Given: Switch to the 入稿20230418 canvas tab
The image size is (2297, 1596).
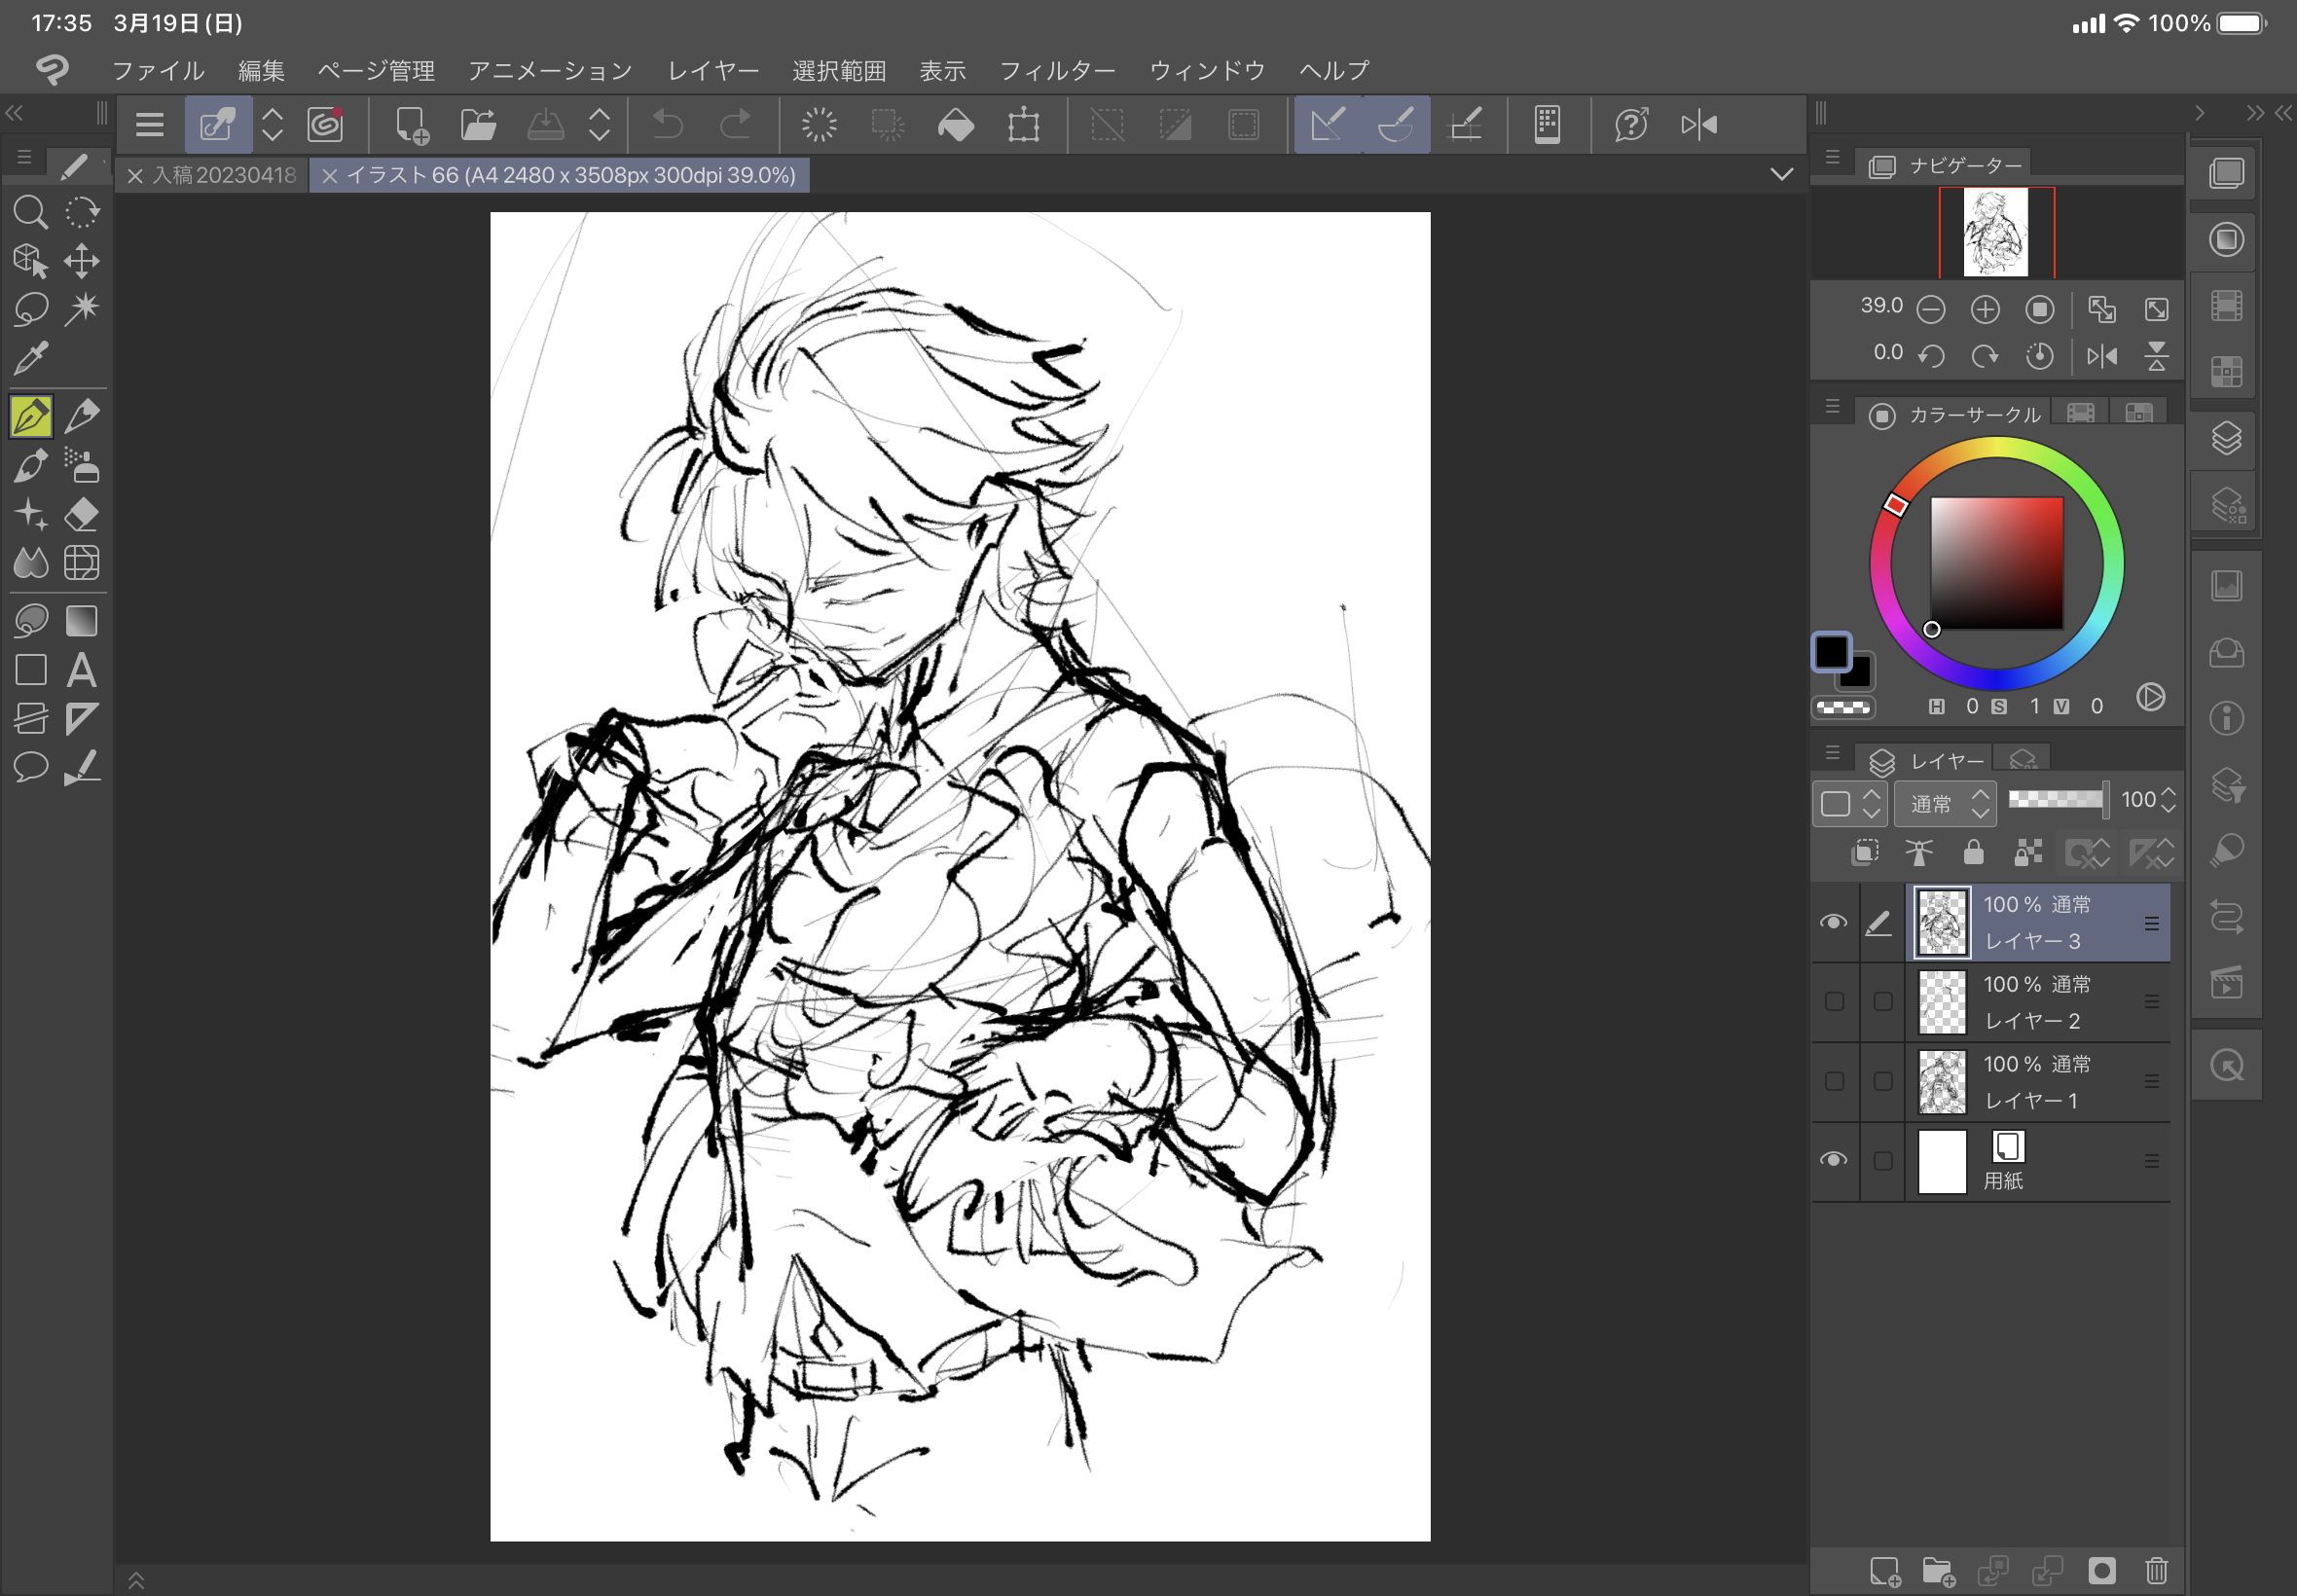Looking at the screenshot, I should [x=224, y=176].
